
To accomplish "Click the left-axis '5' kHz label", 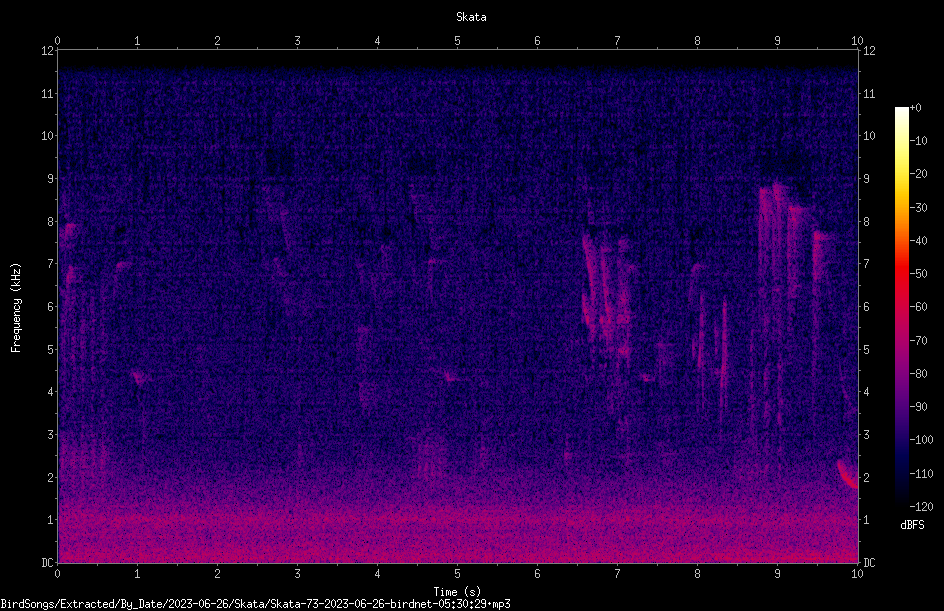I will (50, 349).
